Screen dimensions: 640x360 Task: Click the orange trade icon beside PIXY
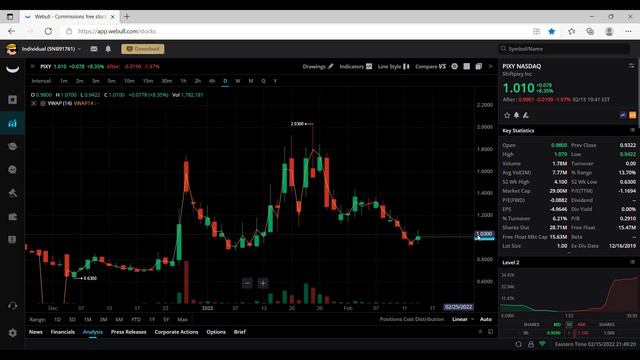(632, 116)
